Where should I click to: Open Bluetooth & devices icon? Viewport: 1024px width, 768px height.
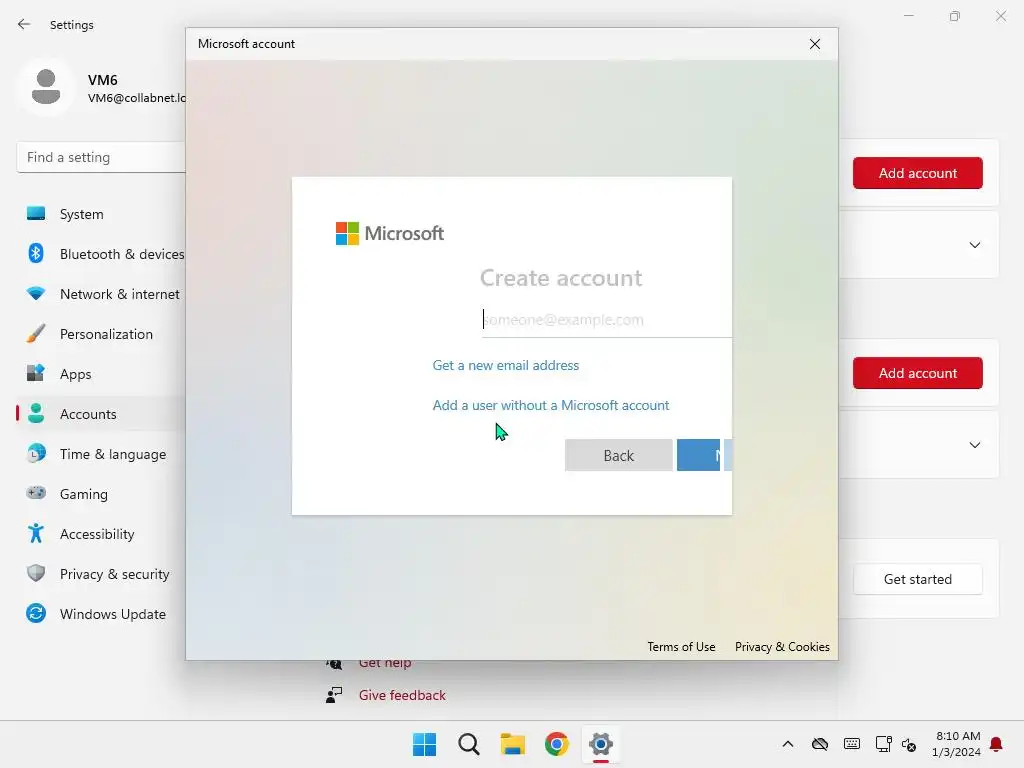point(36,253)
